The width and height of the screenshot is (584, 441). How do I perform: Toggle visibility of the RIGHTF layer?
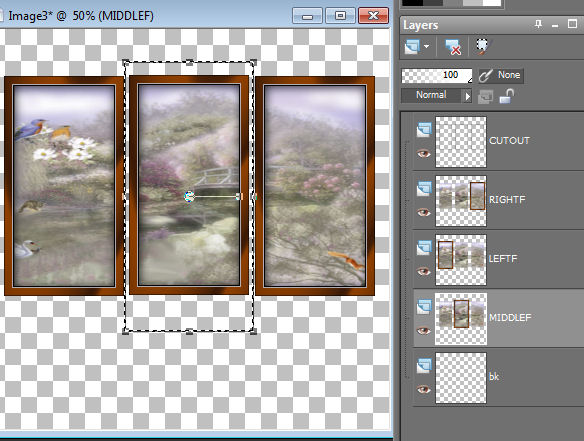pos(423,212)
